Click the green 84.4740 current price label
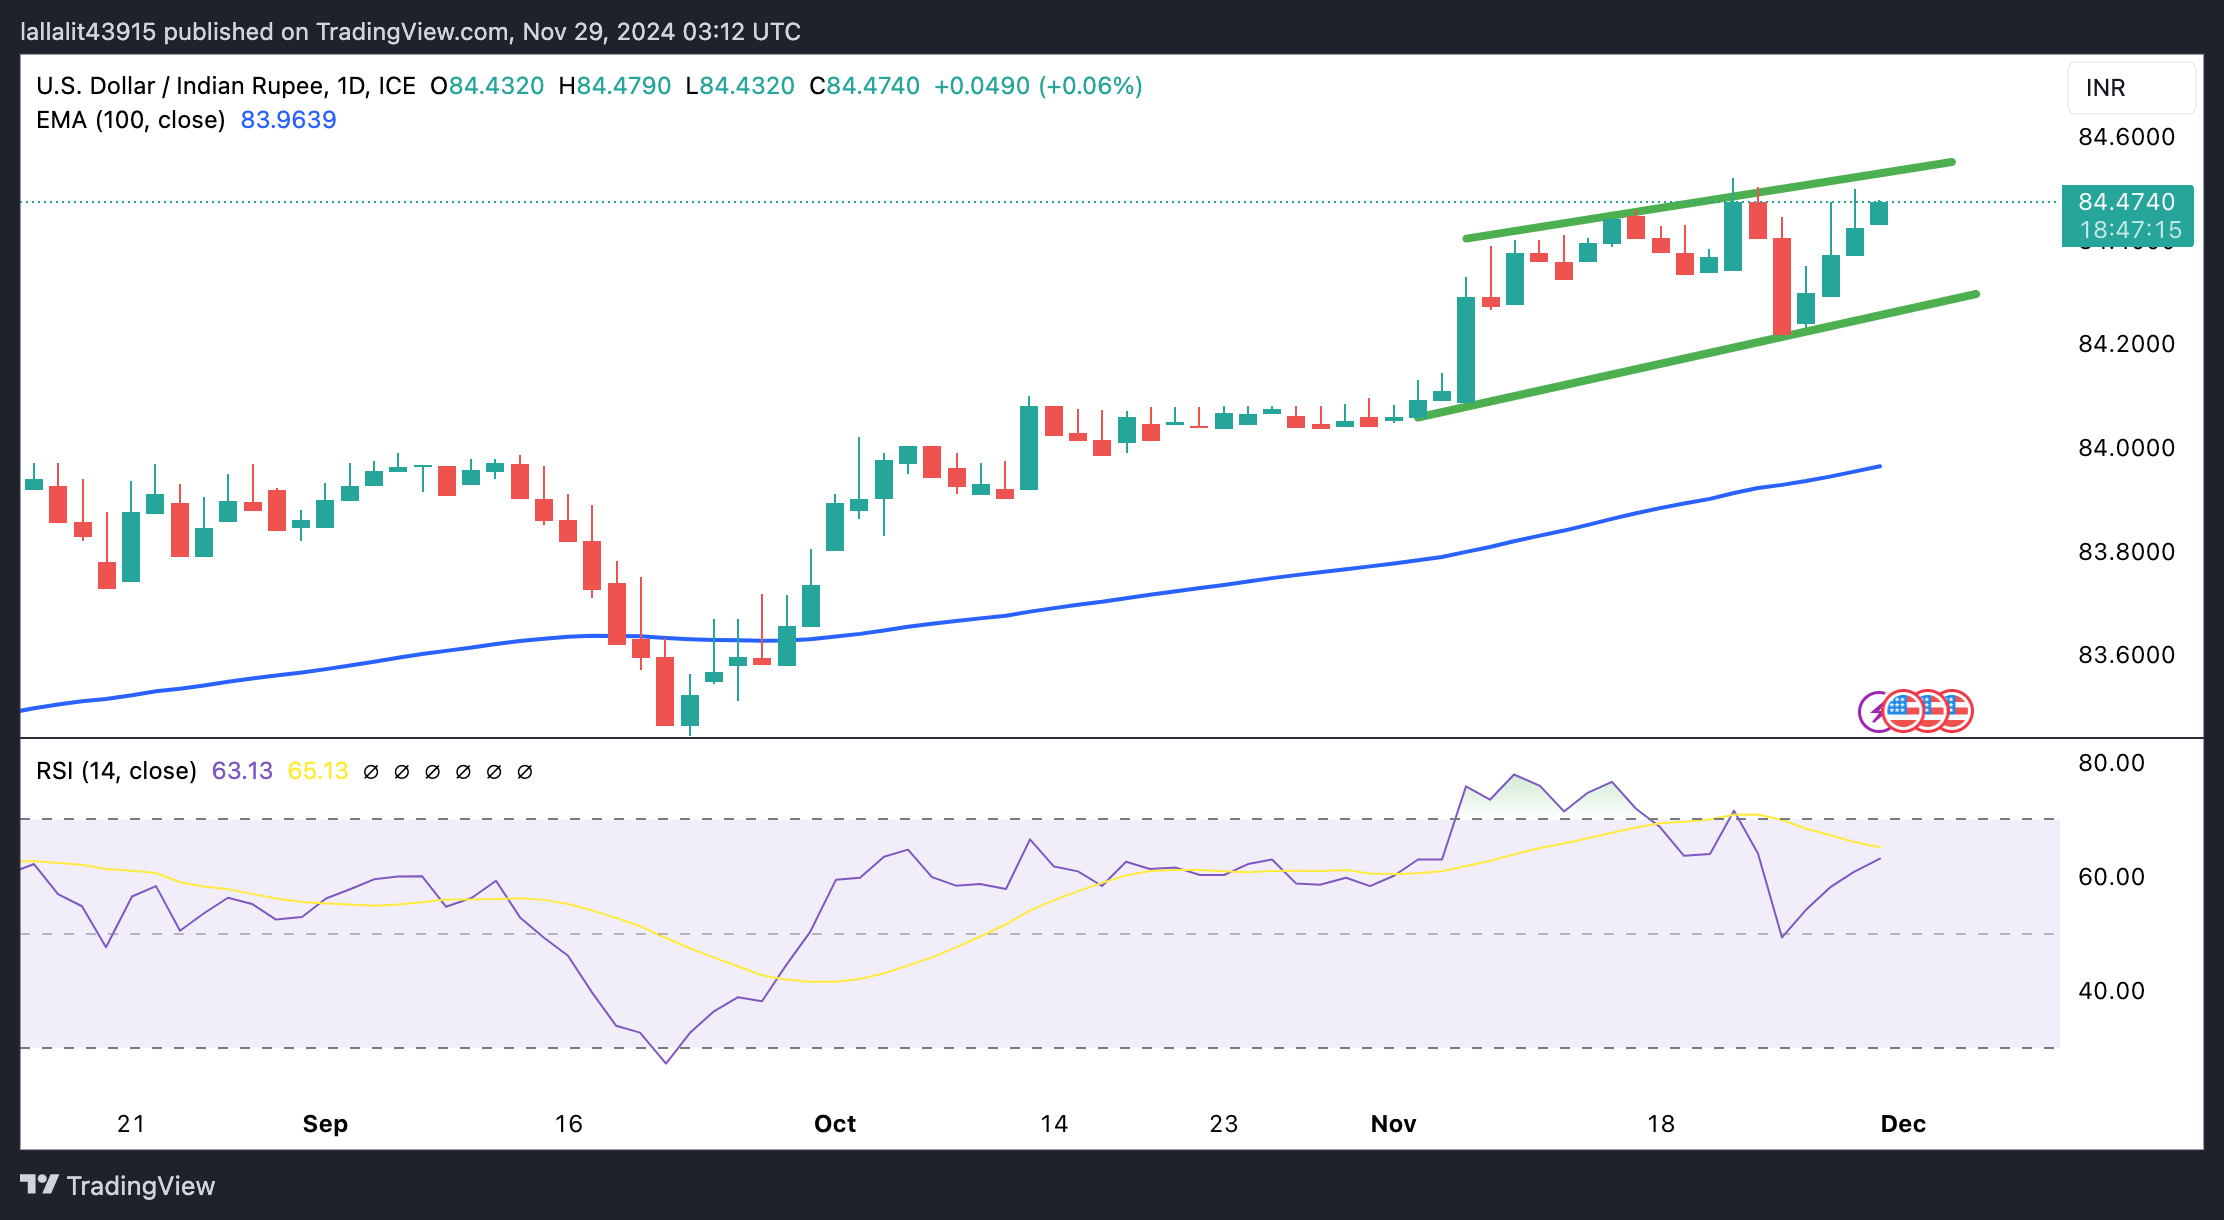The width and height of the screenshot is (2224, 1220). 2127,202
